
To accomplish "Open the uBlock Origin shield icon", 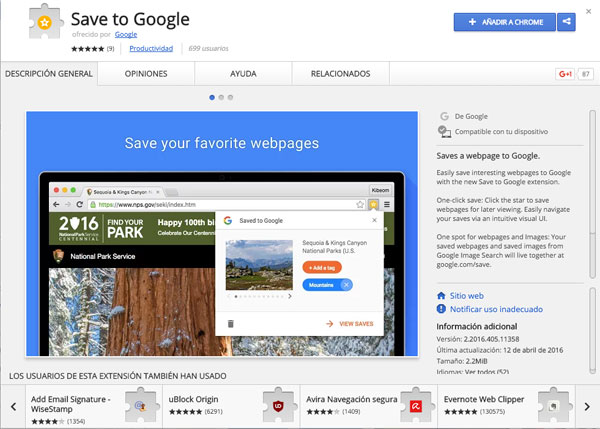I will pos(277,407).
